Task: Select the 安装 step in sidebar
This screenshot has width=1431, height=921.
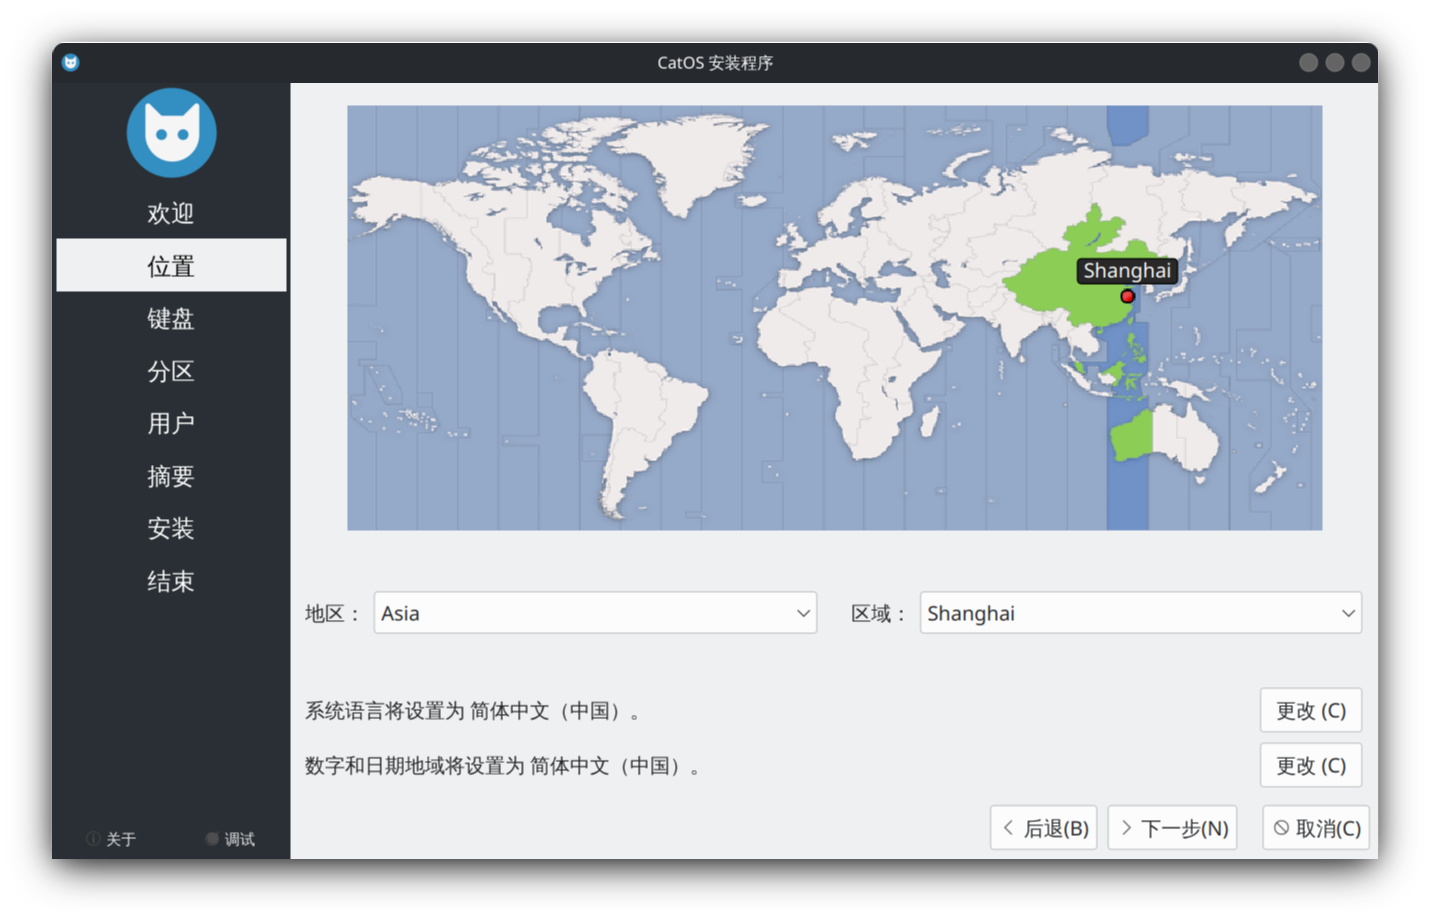Action: pos(171,528)
